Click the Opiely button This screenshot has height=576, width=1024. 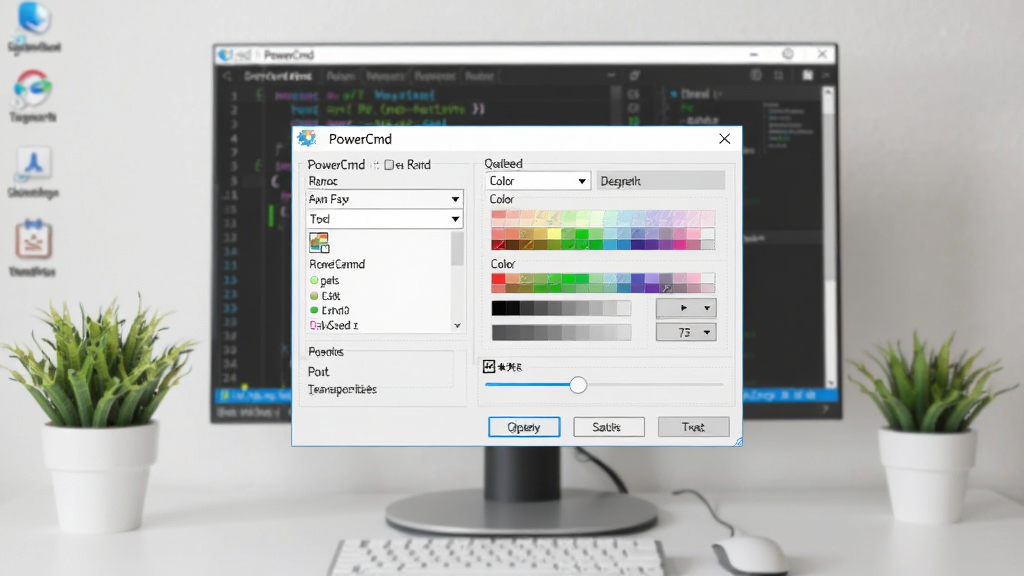point(524,427)
